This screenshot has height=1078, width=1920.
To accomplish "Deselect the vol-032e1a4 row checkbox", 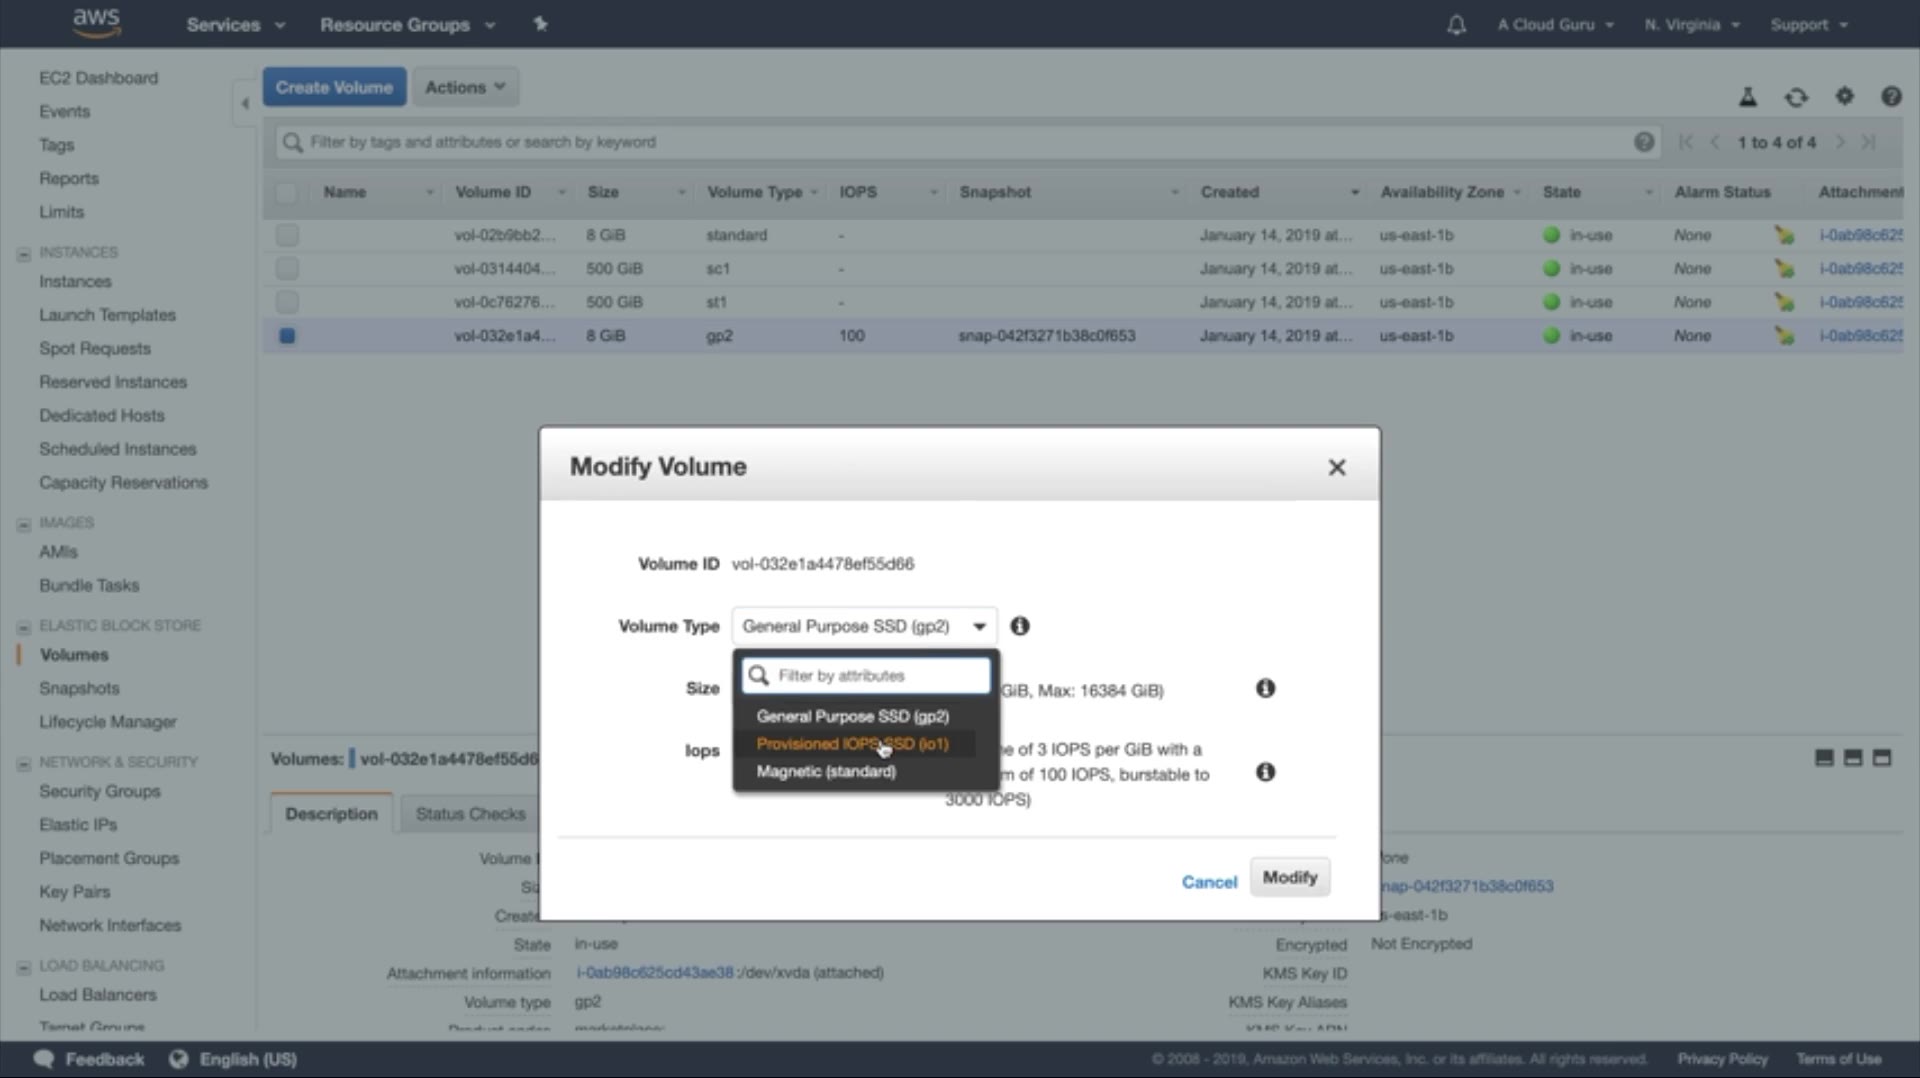I will pyautogui.click(x=287, y=336).
